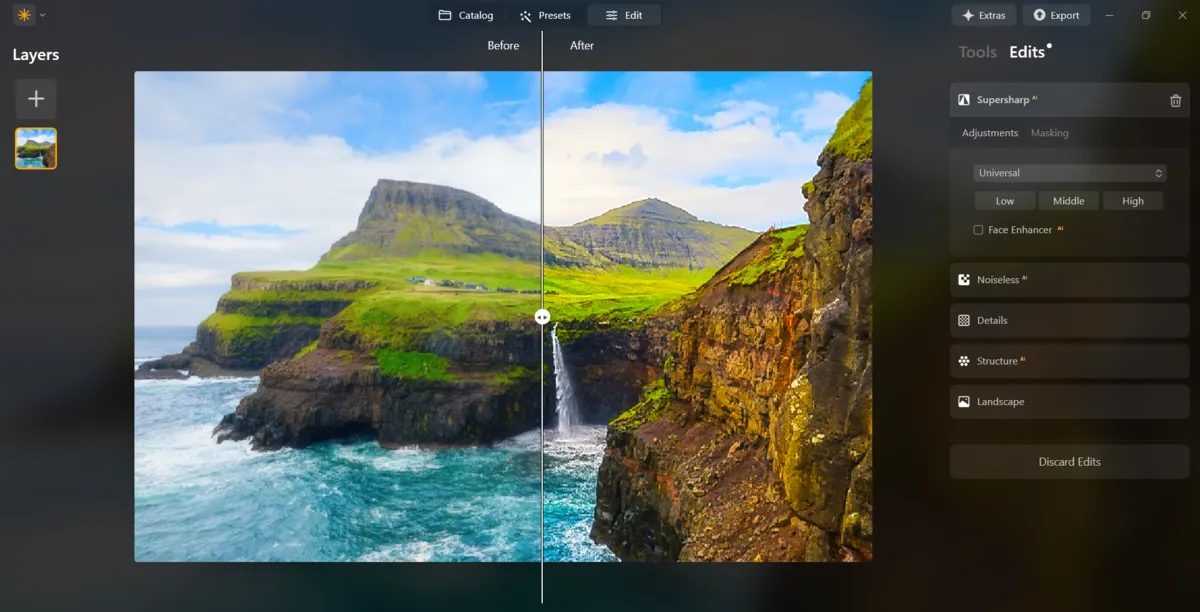
Task: Open the Details tool
Action: (1068, 320)
